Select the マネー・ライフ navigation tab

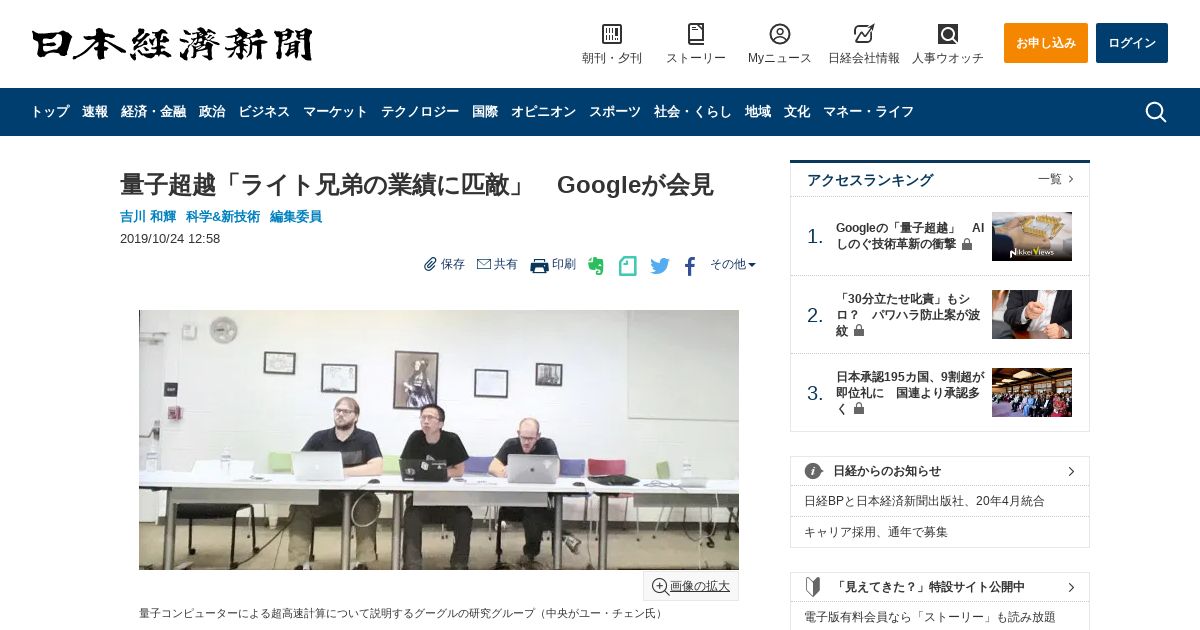(x=868, y=112)
